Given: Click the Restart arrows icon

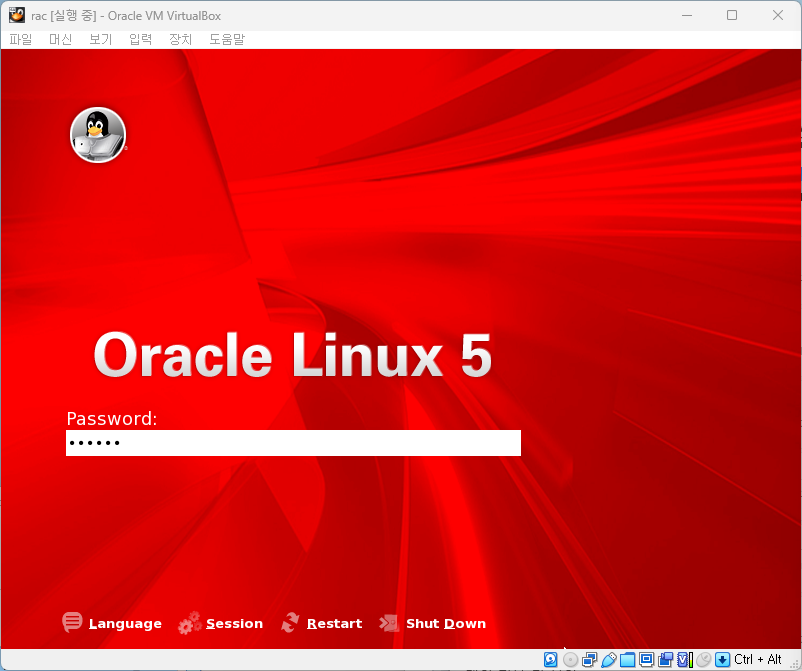Looking at the screenshot, I should (x=290, y=622).
